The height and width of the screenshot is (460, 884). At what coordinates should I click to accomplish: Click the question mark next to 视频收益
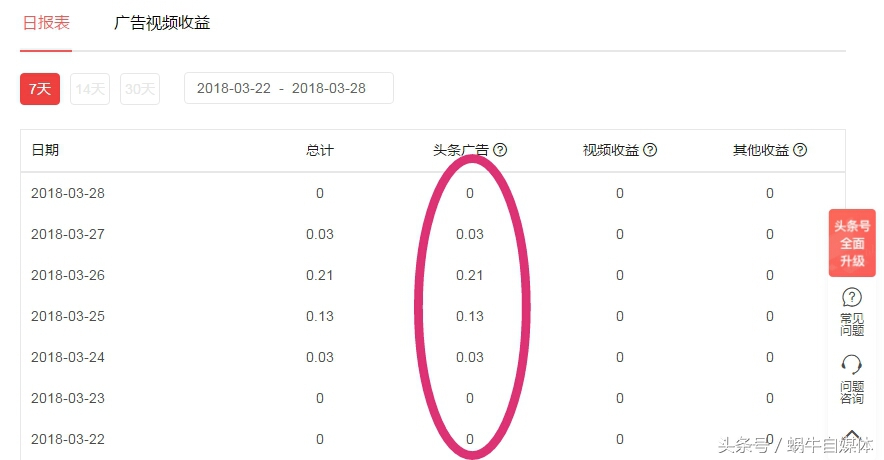pos(650,150)
